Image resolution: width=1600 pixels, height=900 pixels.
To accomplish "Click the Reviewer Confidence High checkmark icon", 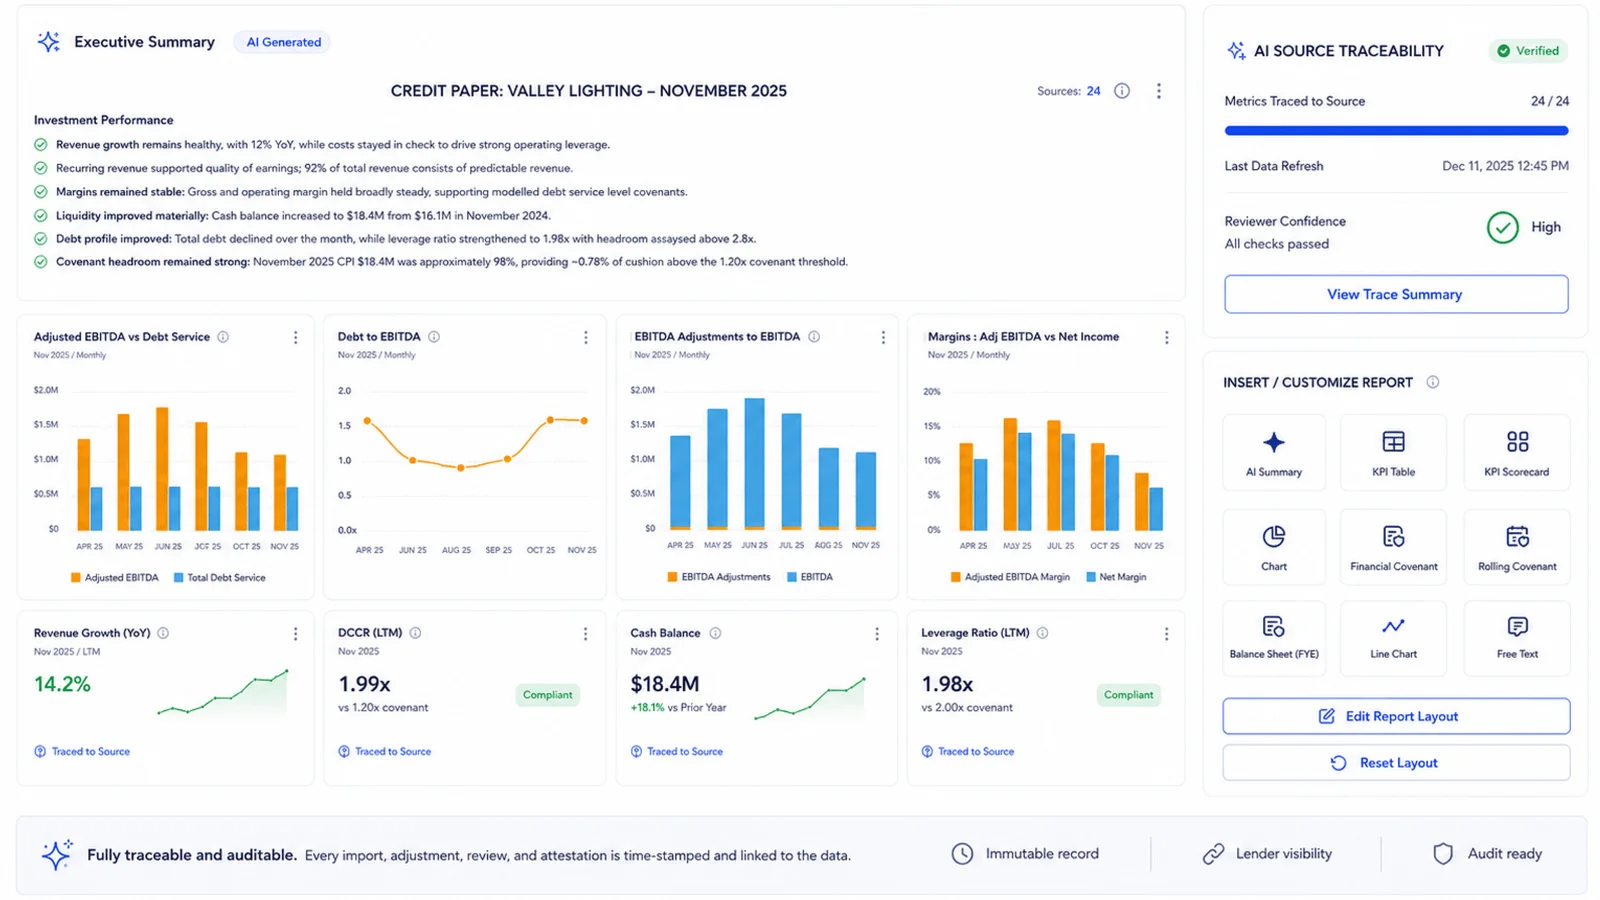I will point(1502,228).
